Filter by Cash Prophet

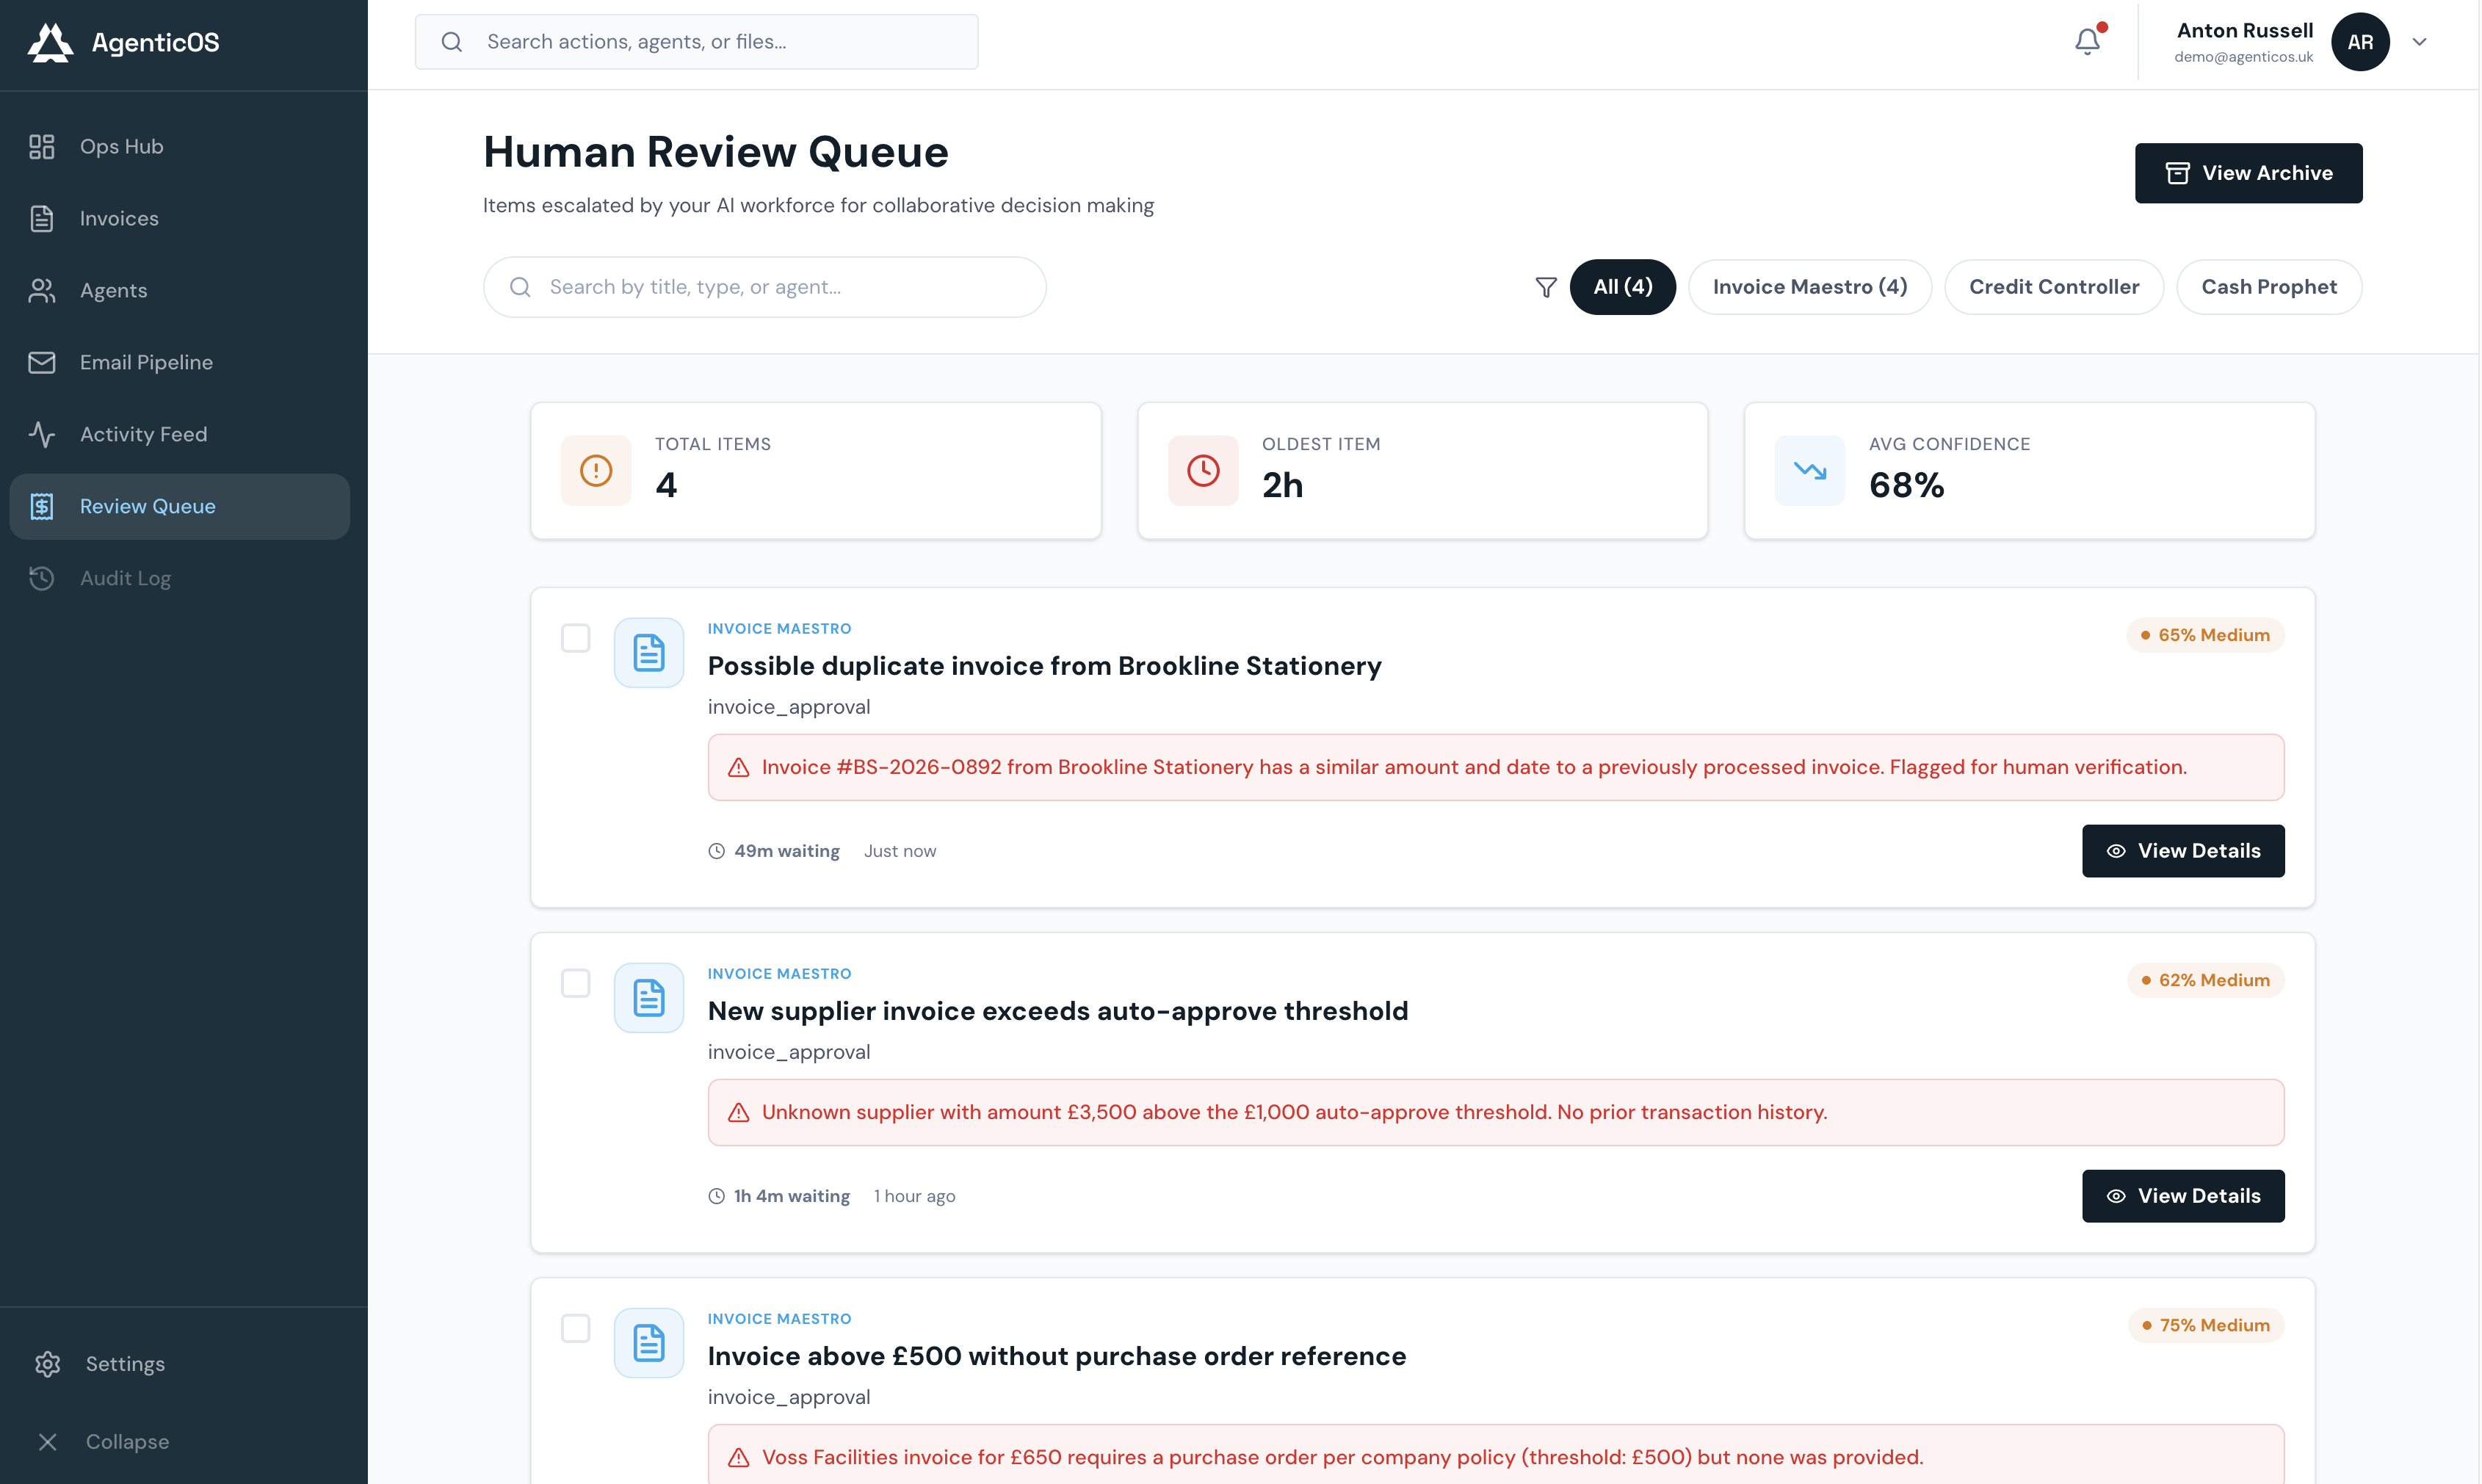click(2269, 288)
